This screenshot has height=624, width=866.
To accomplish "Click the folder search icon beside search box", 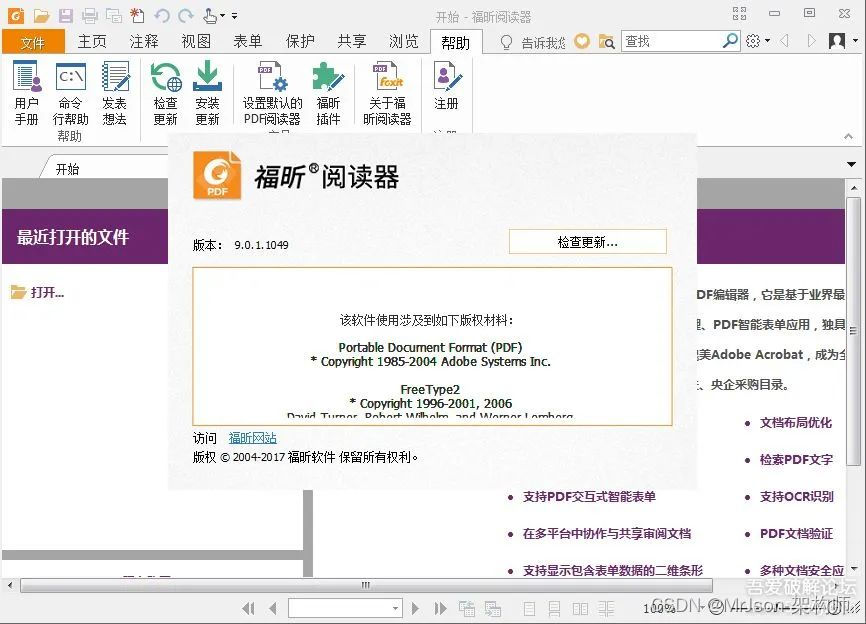I will [606, 41].
